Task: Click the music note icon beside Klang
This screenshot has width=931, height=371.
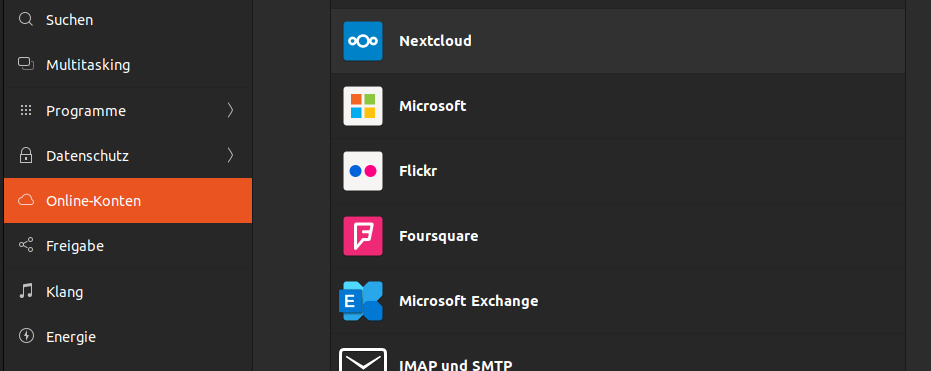Action: pos(26,291)
